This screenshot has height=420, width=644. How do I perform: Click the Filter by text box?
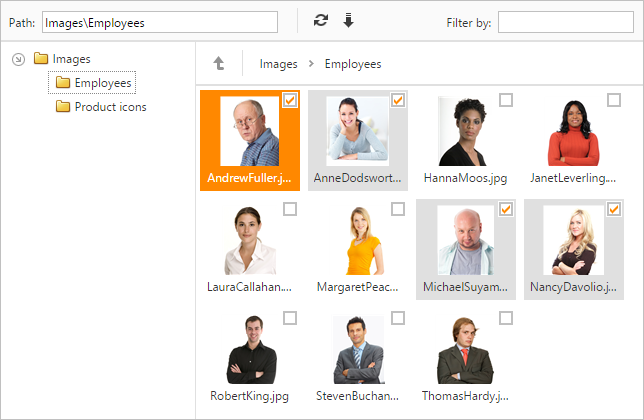coord(566,22)
